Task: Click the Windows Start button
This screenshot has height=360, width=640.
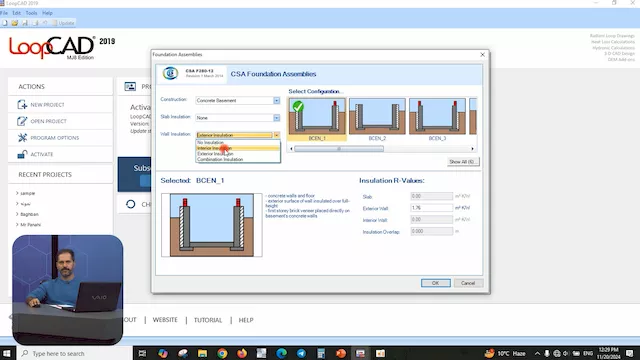Action: tap(7, 353)
